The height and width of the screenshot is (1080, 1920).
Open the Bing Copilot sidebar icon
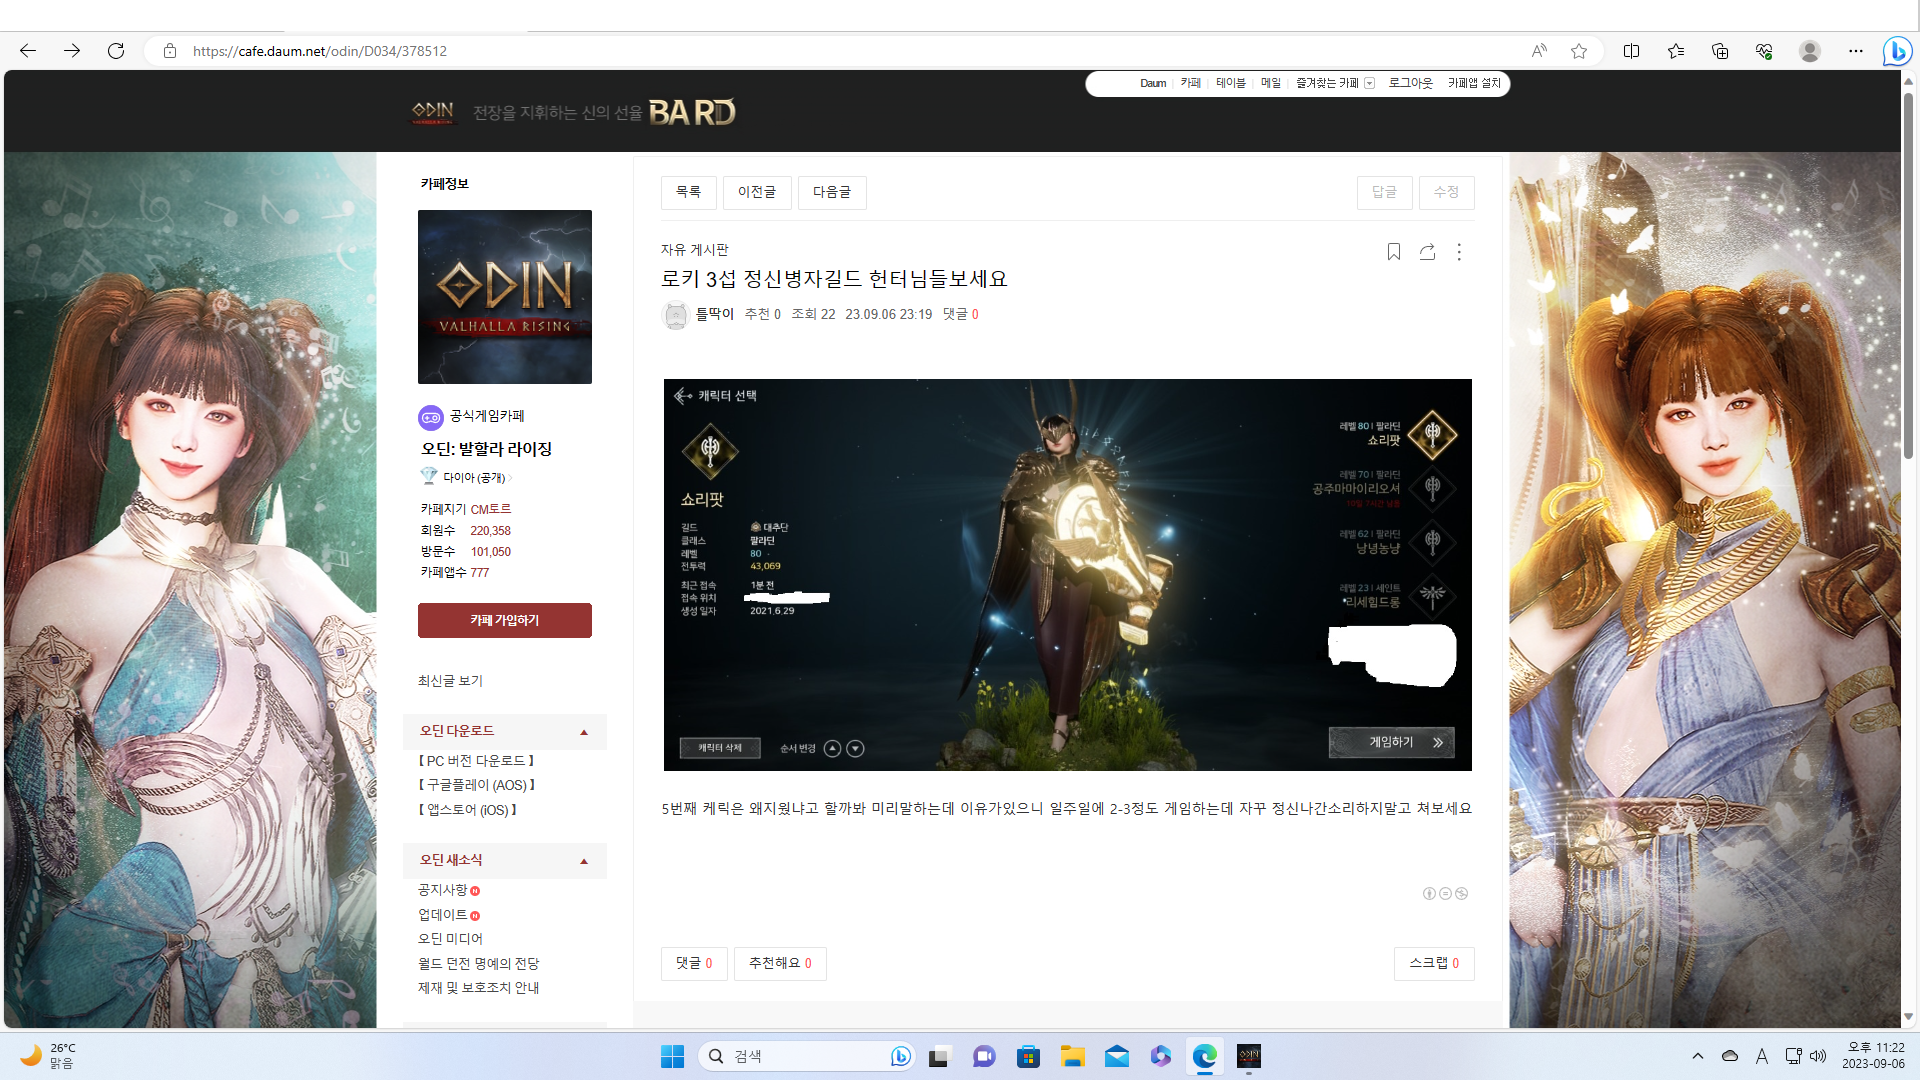pyautogui.click(x=1897, y=51)
